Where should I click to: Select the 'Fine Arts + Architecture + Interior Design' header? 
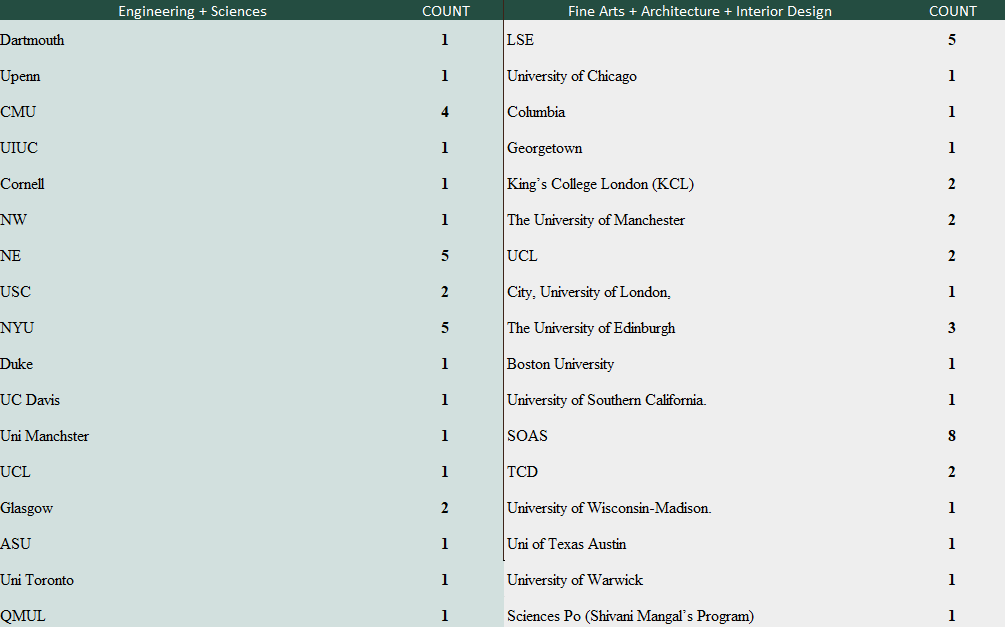pos(700,11)
